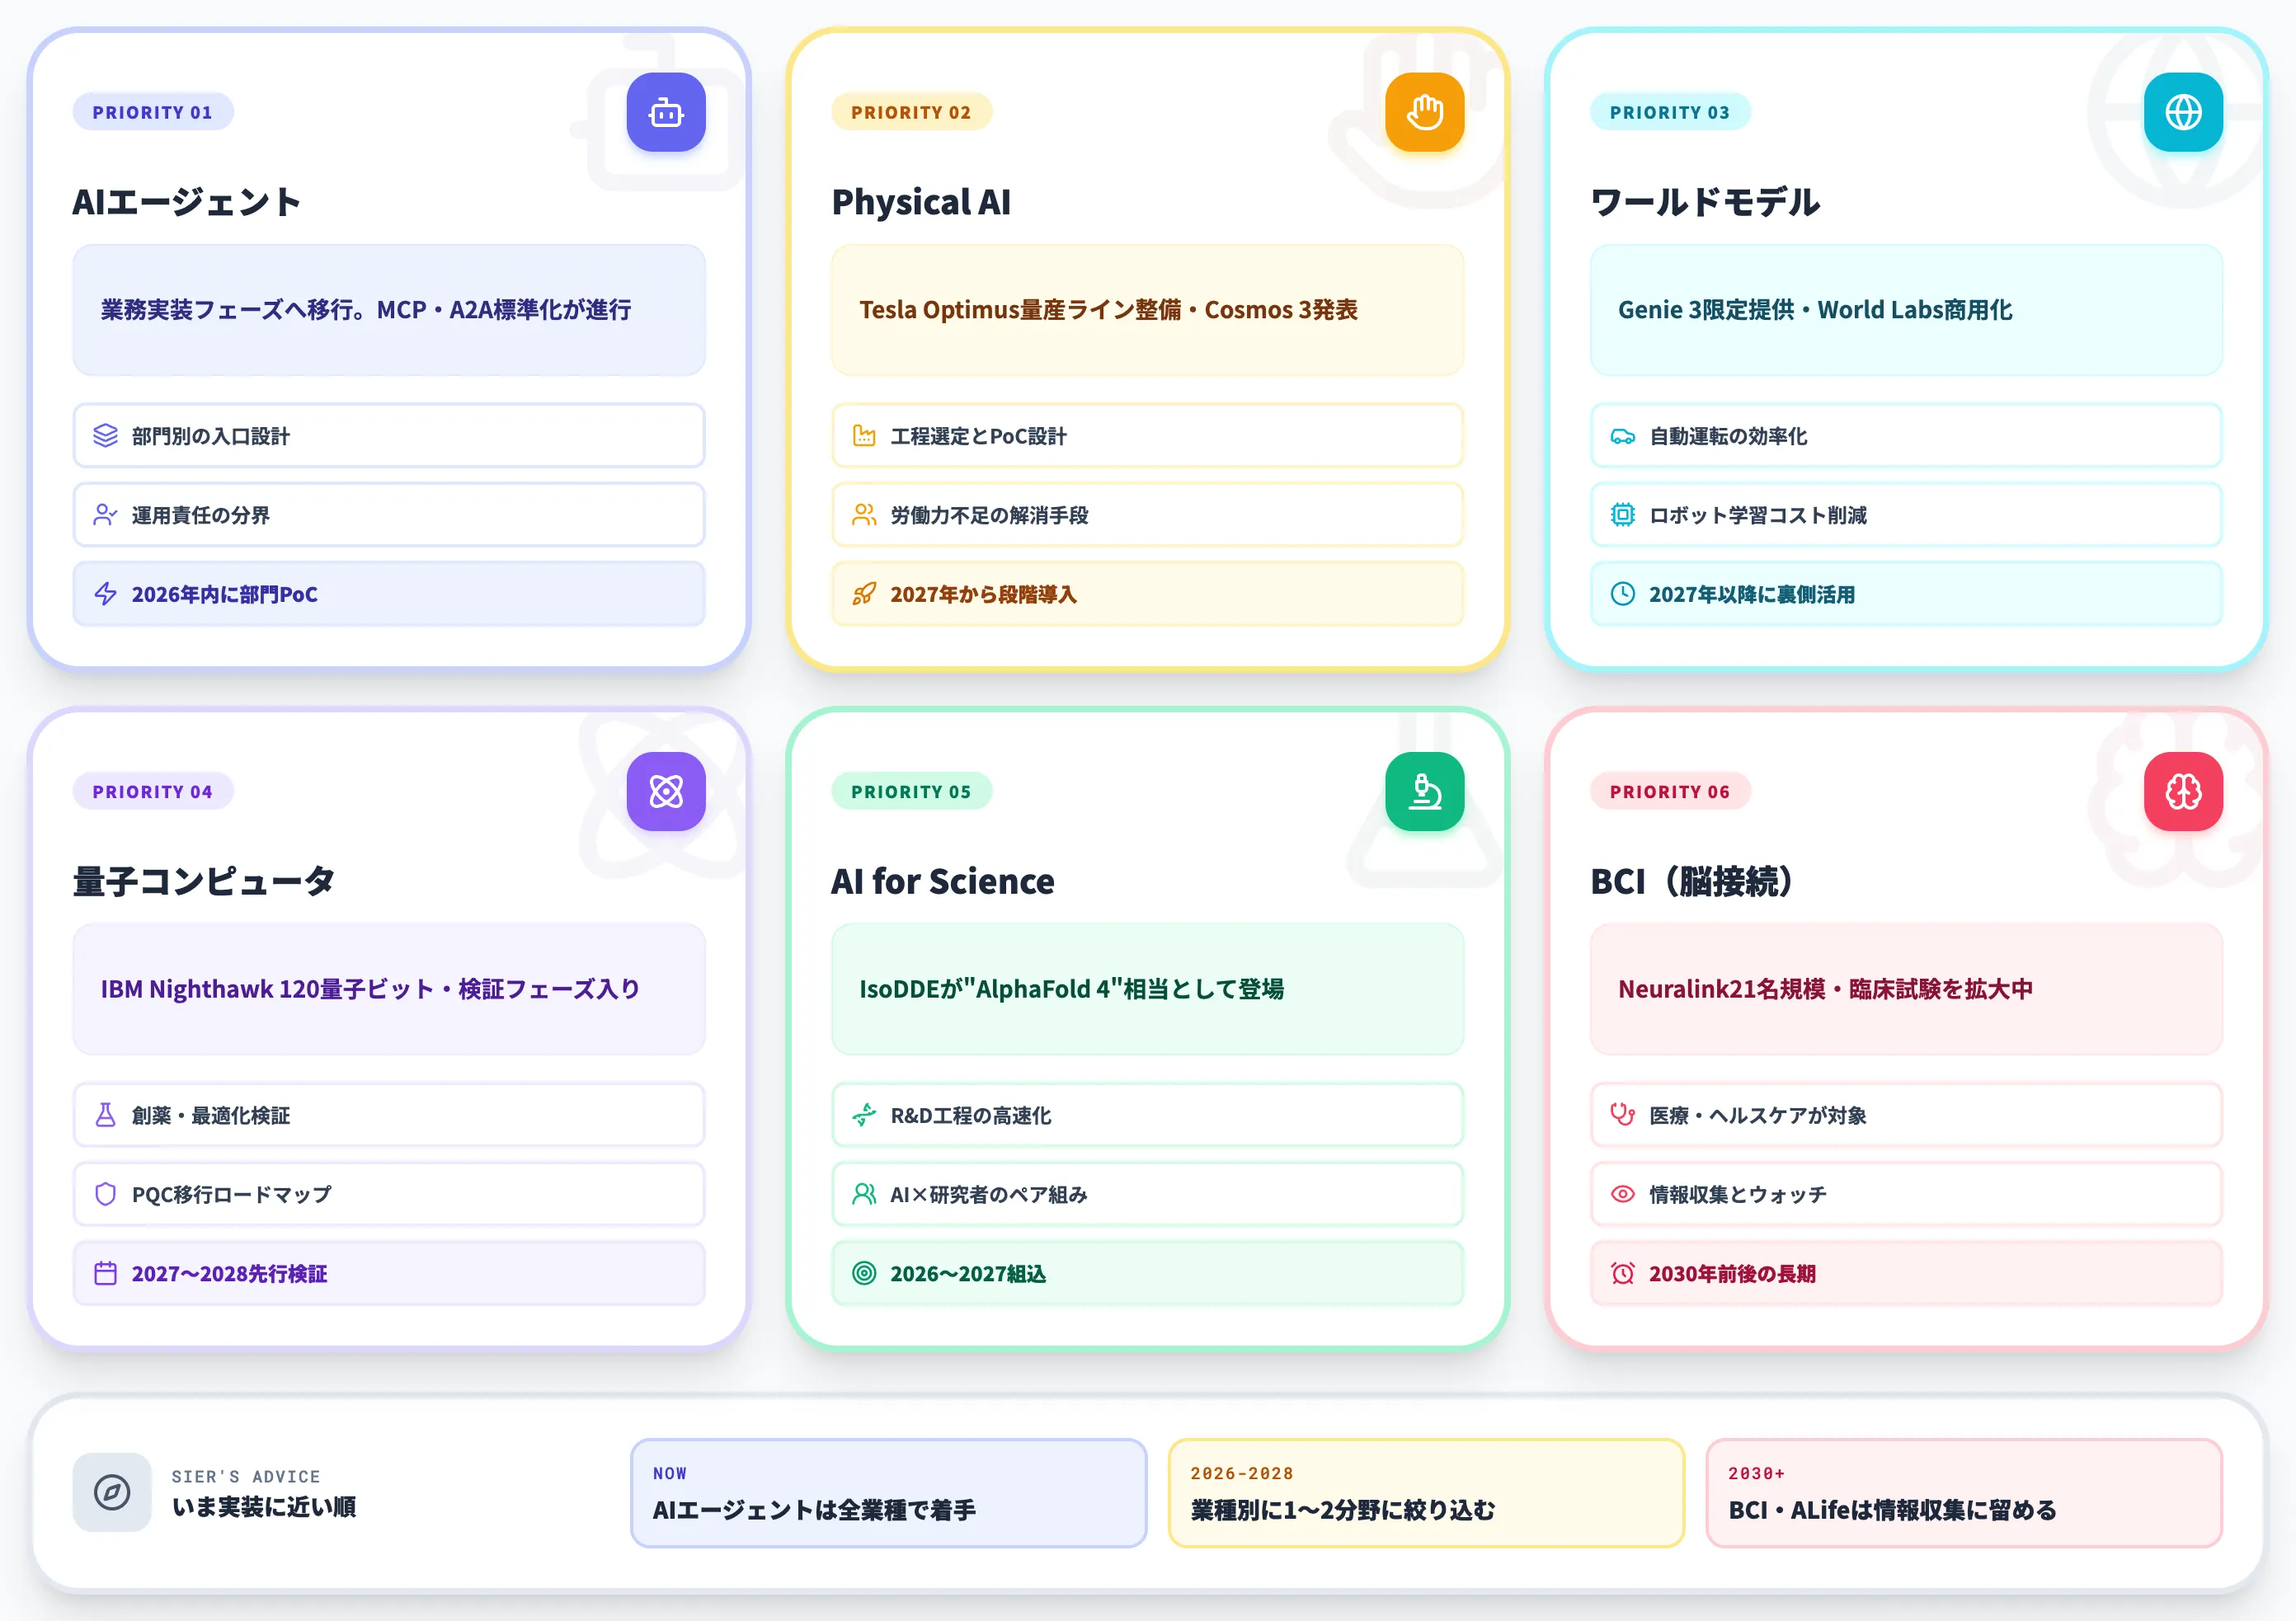The image size is (2296, 1621).
Task: Click the いま実装に近い順 heading
Action: click(x=264, y=1507)
